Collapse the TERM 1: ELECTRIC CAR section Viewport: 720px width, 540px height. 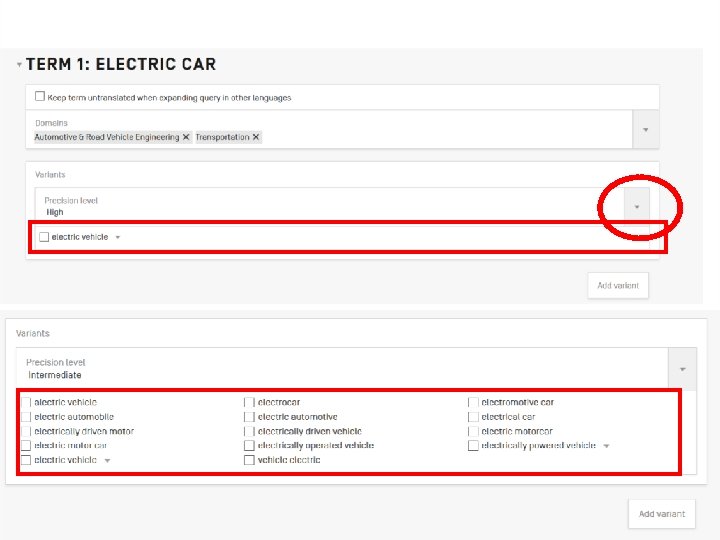[x=19, y=64]
